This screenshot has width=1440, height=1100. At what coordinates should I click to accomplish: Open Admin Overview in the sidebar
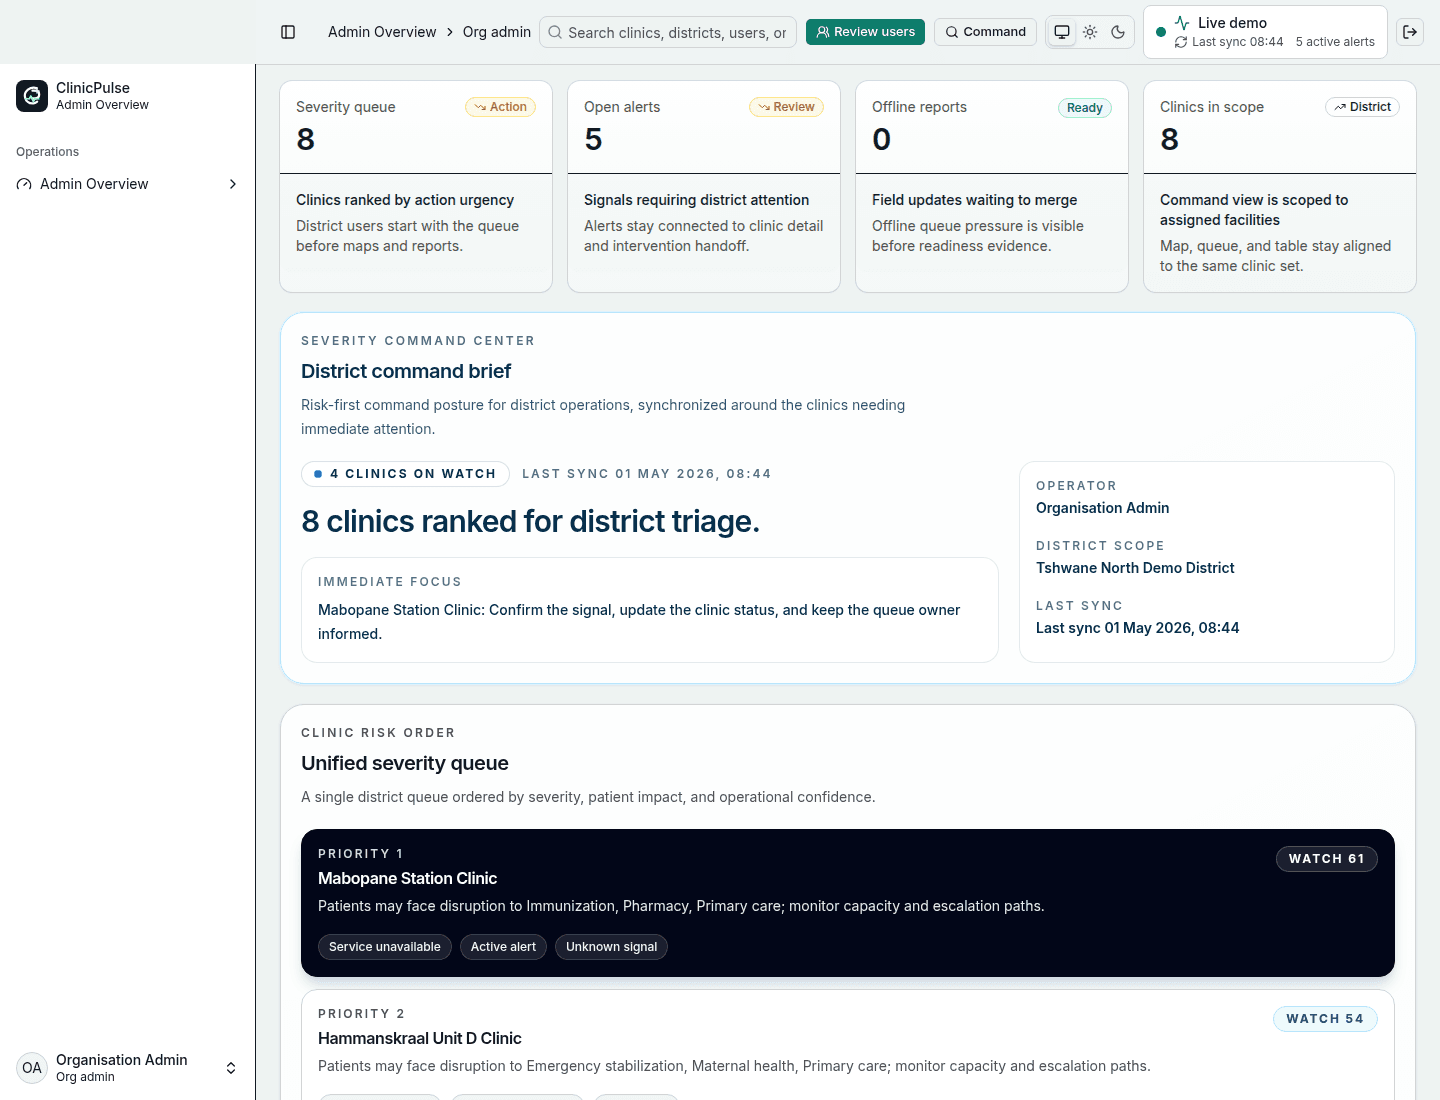click(x=128, y=184)
